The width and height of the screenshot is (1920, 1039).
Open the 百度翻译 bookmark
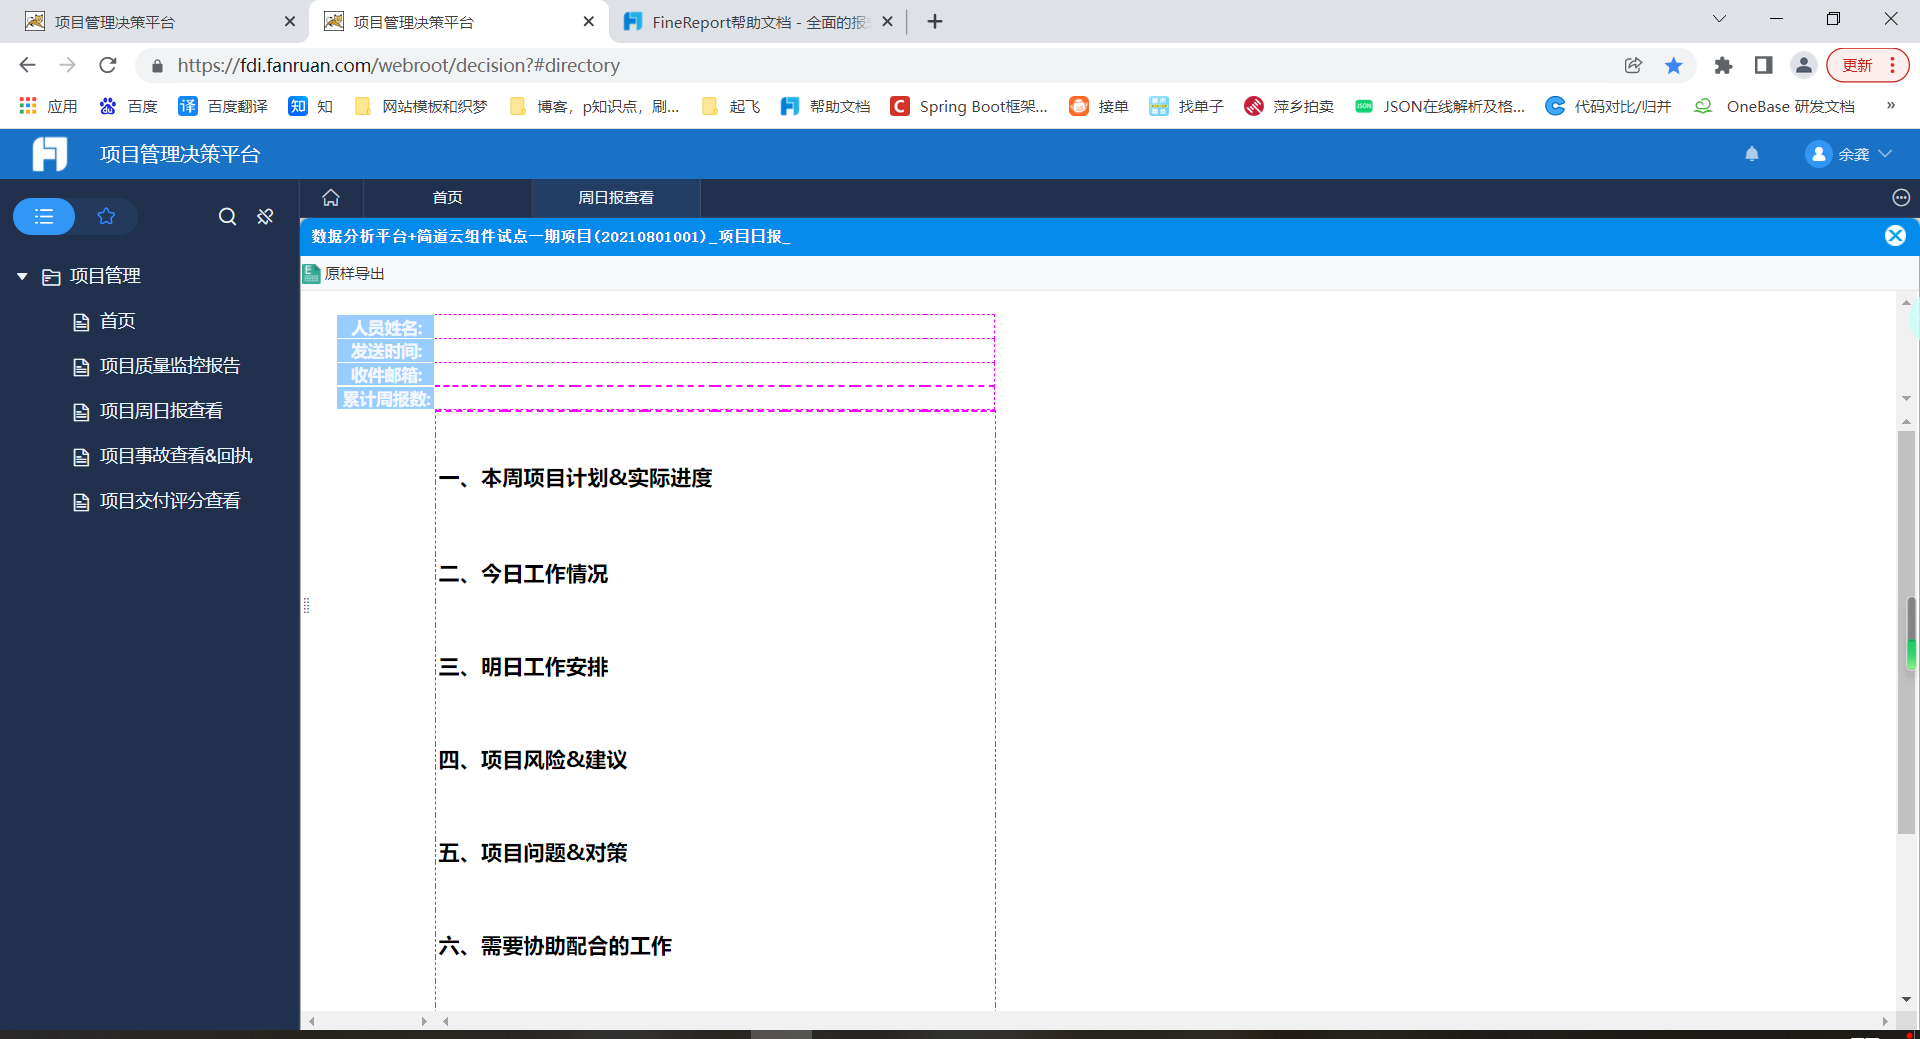[x=223, y=106]
